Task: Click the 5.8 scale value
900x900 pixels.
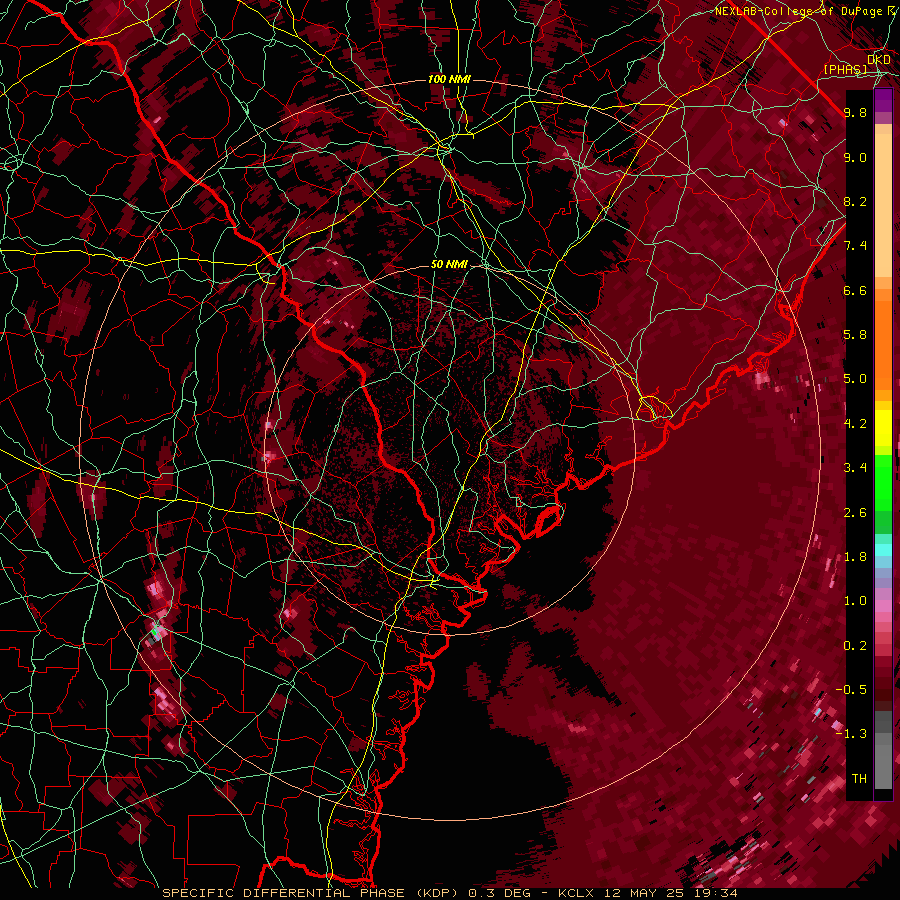Action: (855, 335)
